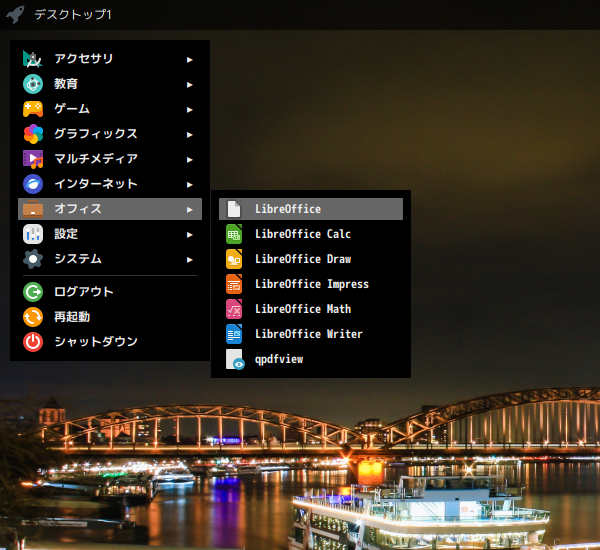
Task: Launch qpdfview PDF viewer
Action: (x=311, y=359)
